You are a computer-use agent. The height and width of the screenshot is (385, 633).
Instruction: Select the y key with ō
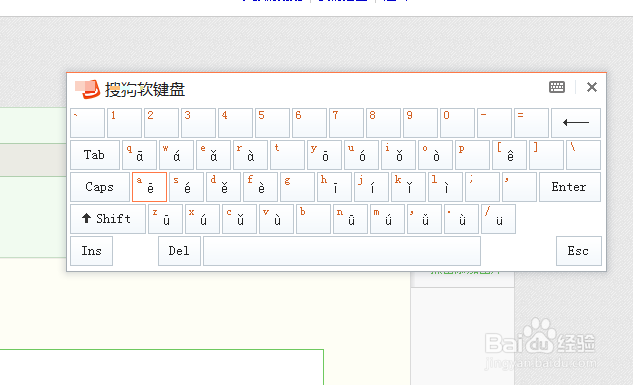coord(325,155)
